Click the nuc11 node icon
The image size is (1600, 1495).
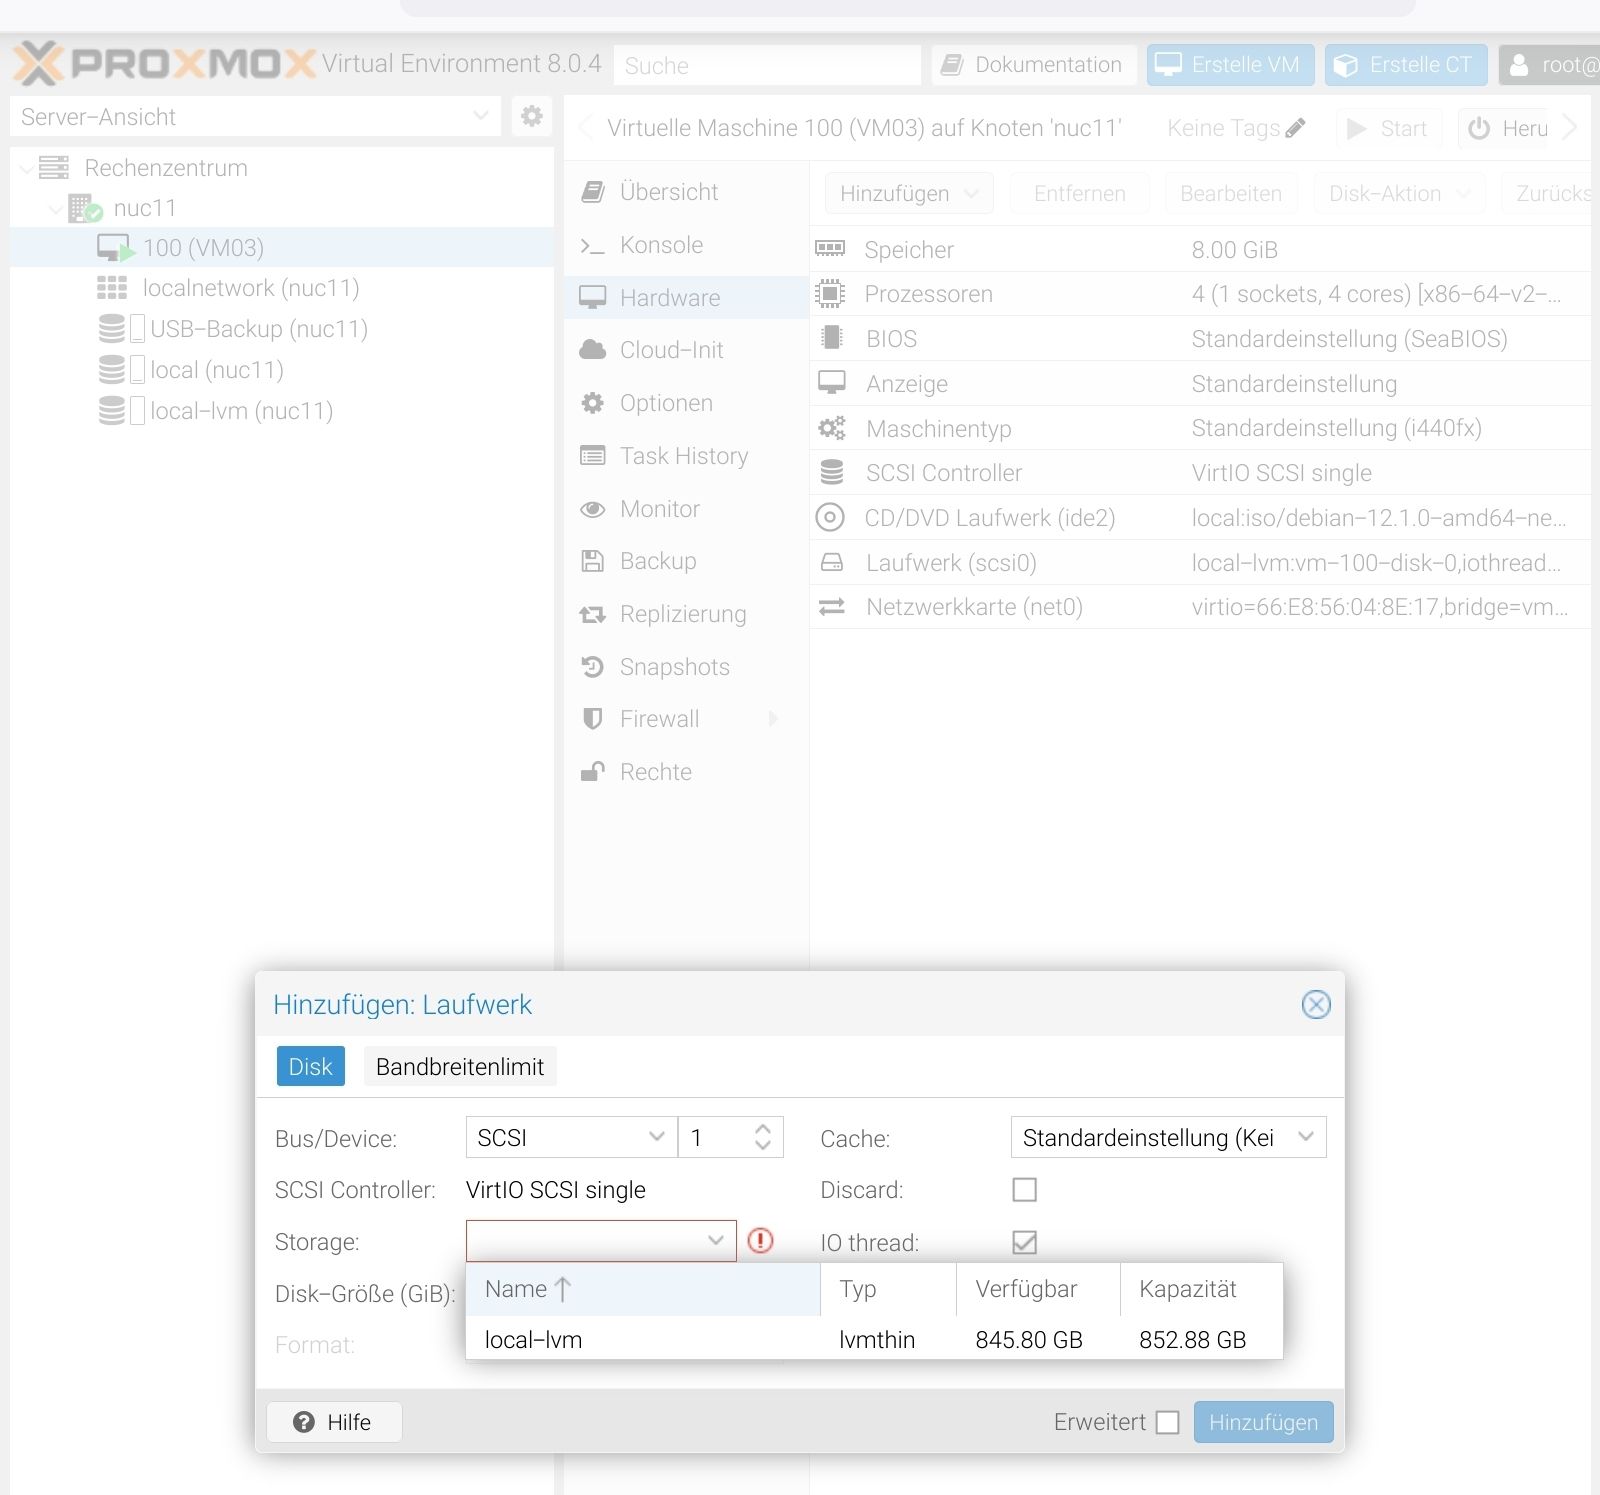(x=85, y=208)
